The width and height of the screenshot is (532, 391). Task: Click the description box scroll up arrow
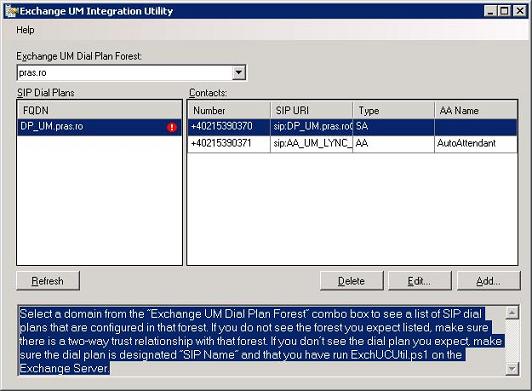click(512, 313)
